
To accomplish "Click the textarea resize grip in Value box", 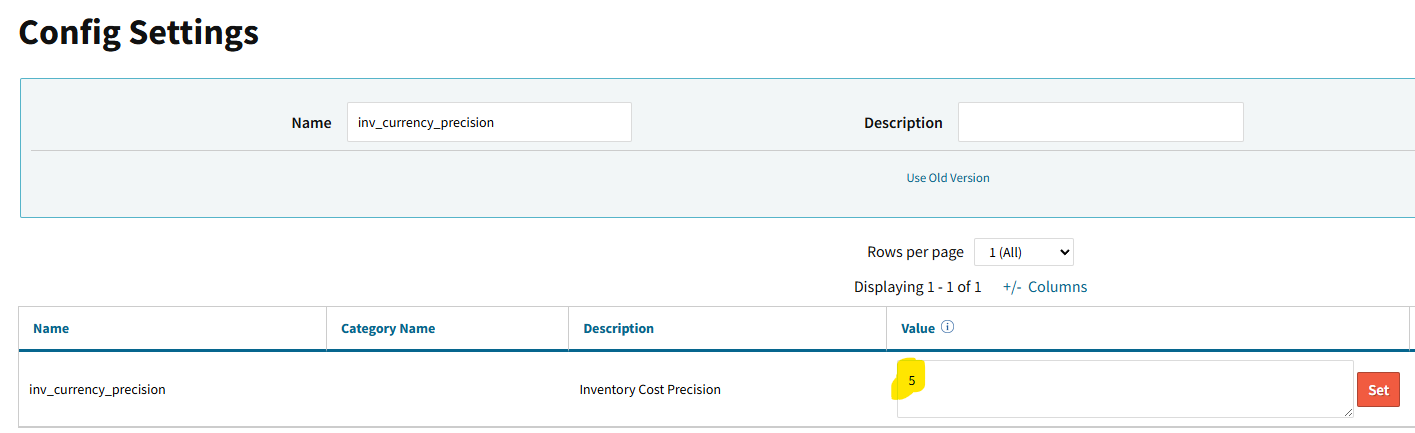I will pos(1348,412).
